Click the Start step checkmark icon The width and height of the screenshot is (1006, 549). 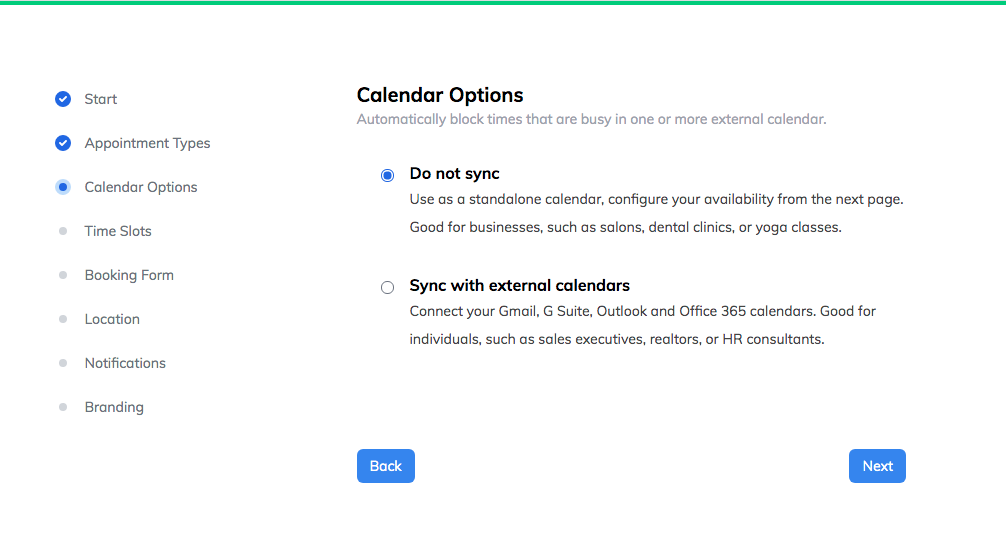[63, 99]
